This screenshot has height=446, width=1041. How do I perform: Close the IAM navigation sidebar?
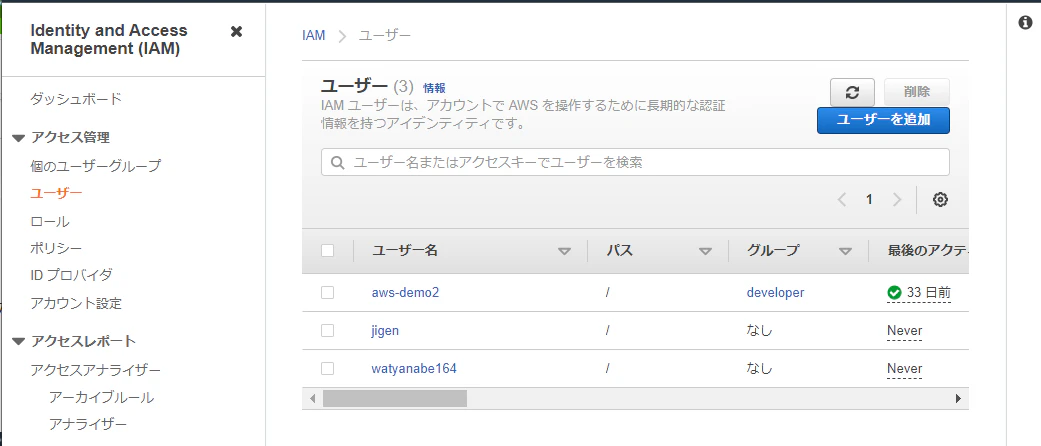click(236, 31)
